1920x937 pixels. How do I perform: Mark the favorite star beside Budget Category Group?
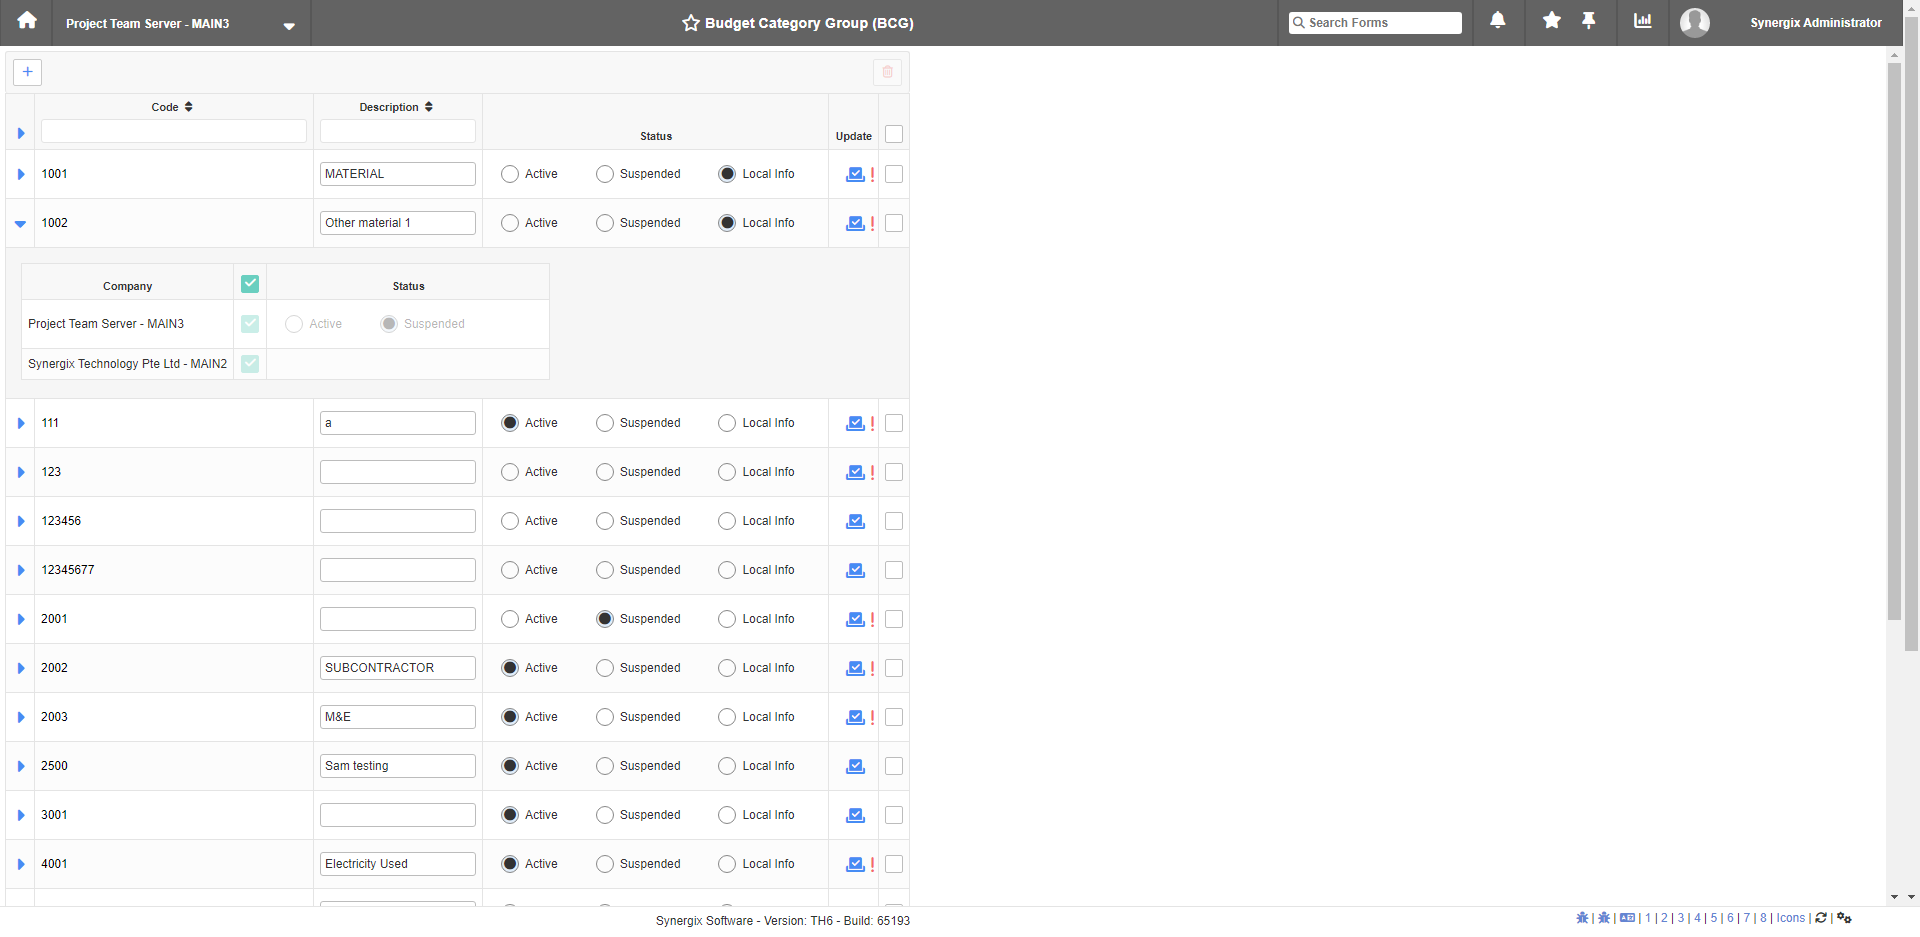coord(690,23)
